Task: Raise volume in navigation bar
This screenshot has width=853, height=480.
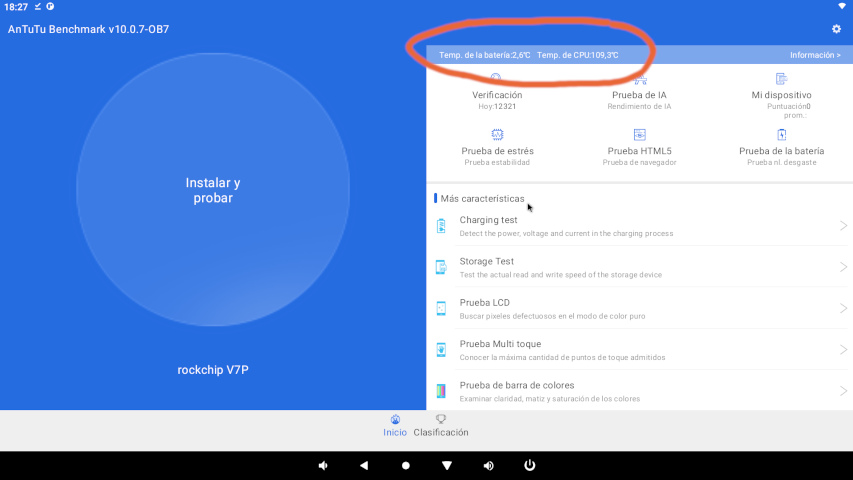Action: tap(488, 465)
